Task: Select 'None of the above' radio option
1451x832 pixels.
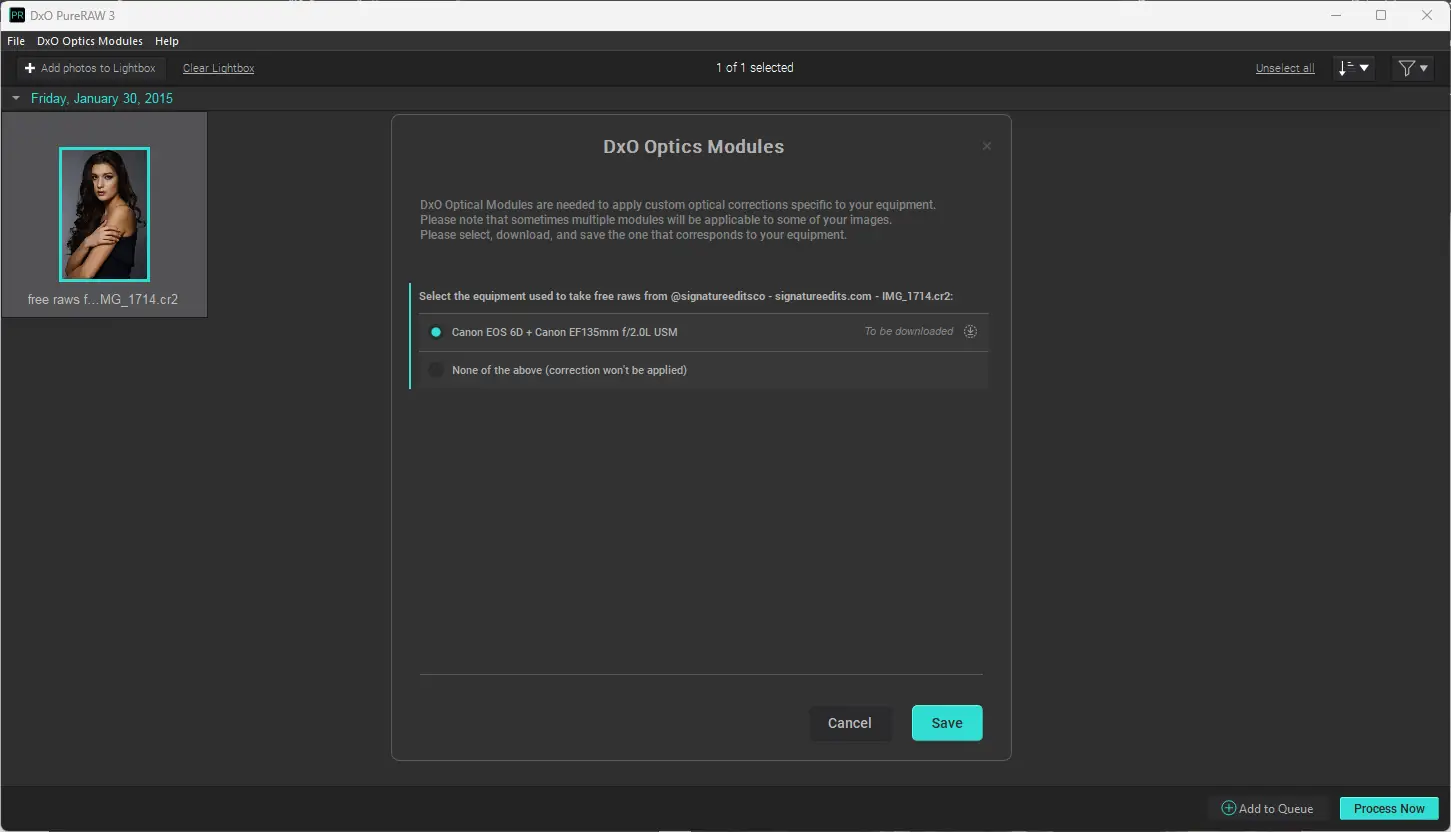Action: pyautogui.click(x=436, y=370)
